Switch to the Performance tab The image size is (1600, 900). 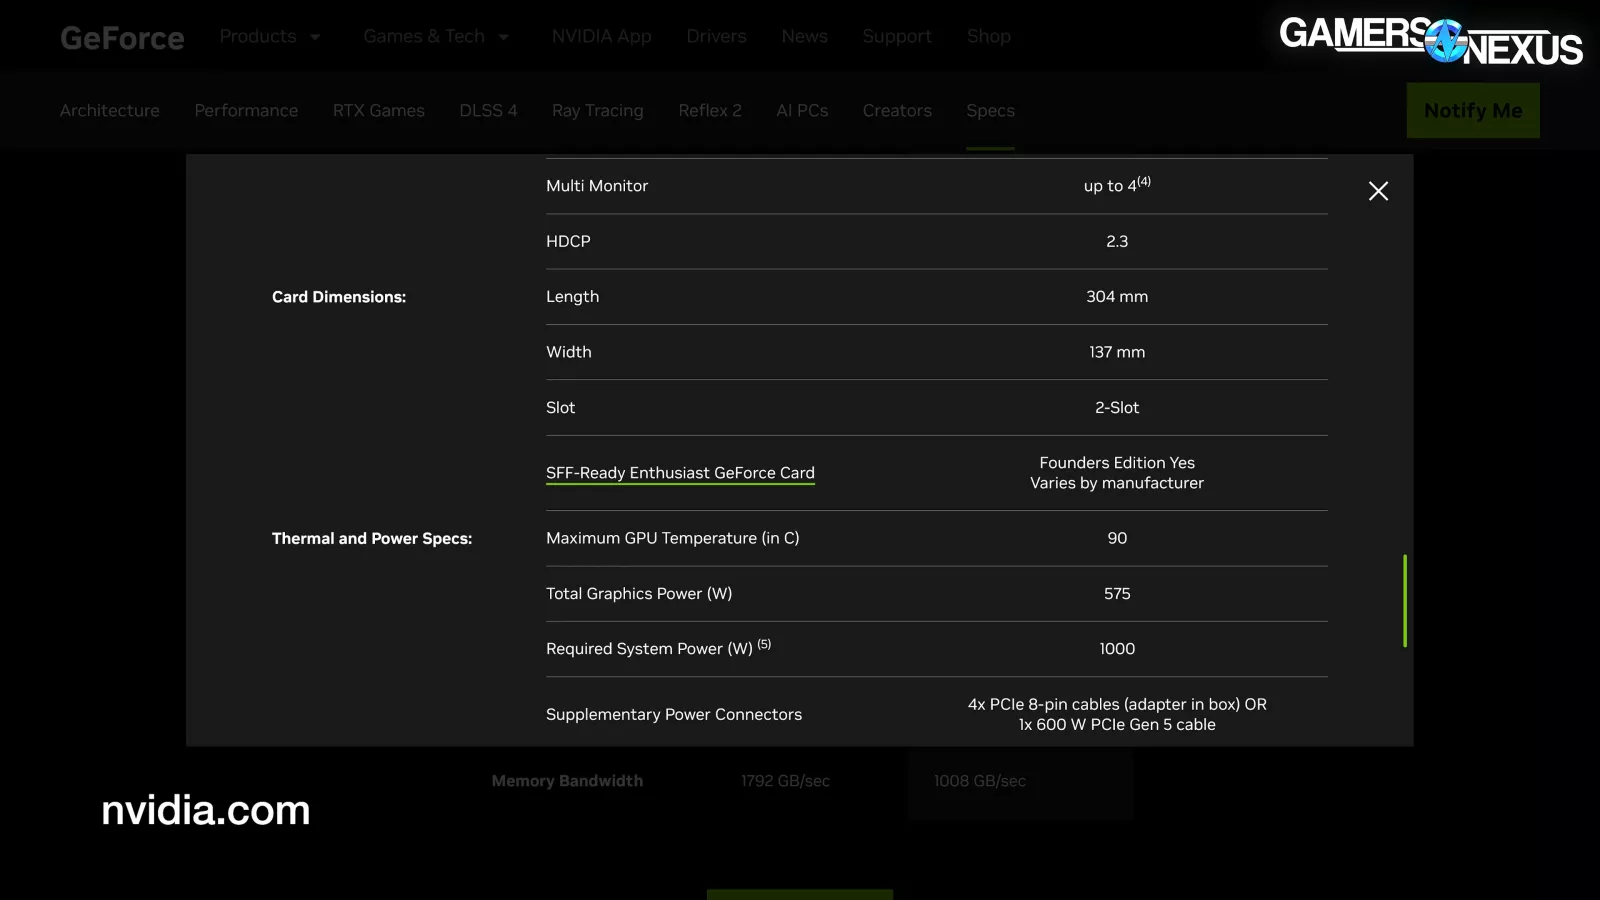(246, 111)
